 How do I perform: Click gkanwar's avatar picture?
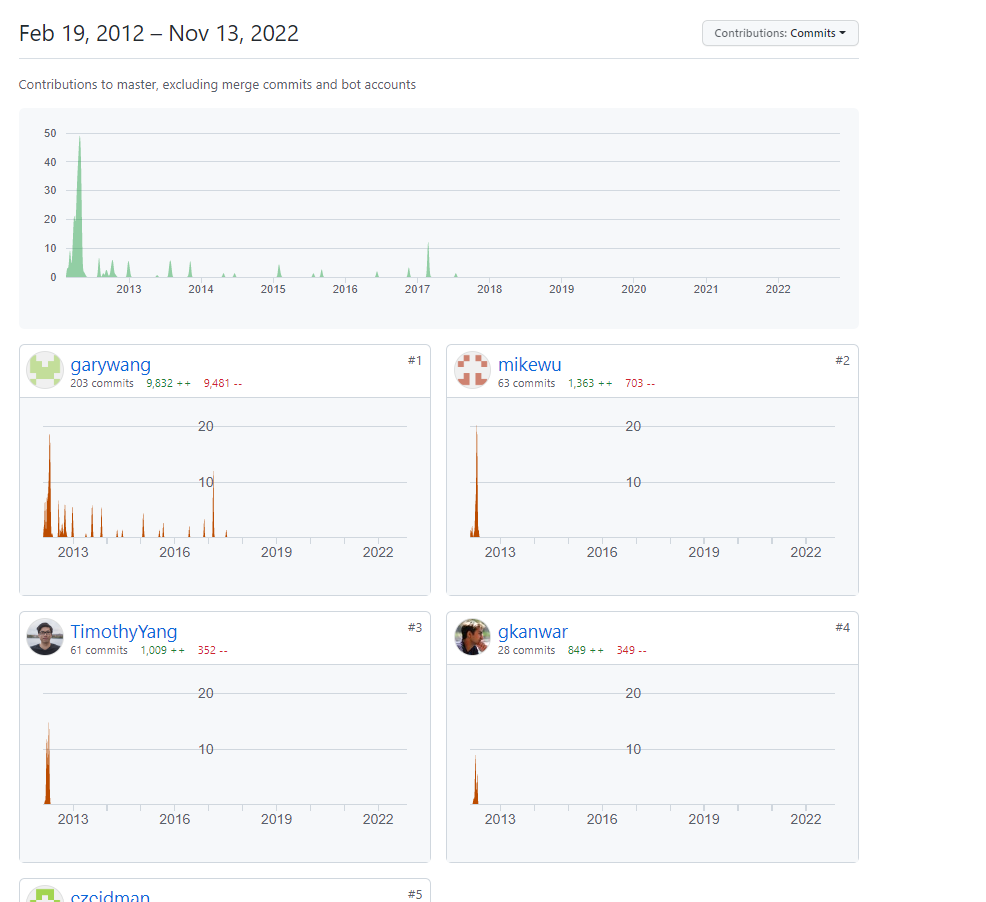coord(472,637)
